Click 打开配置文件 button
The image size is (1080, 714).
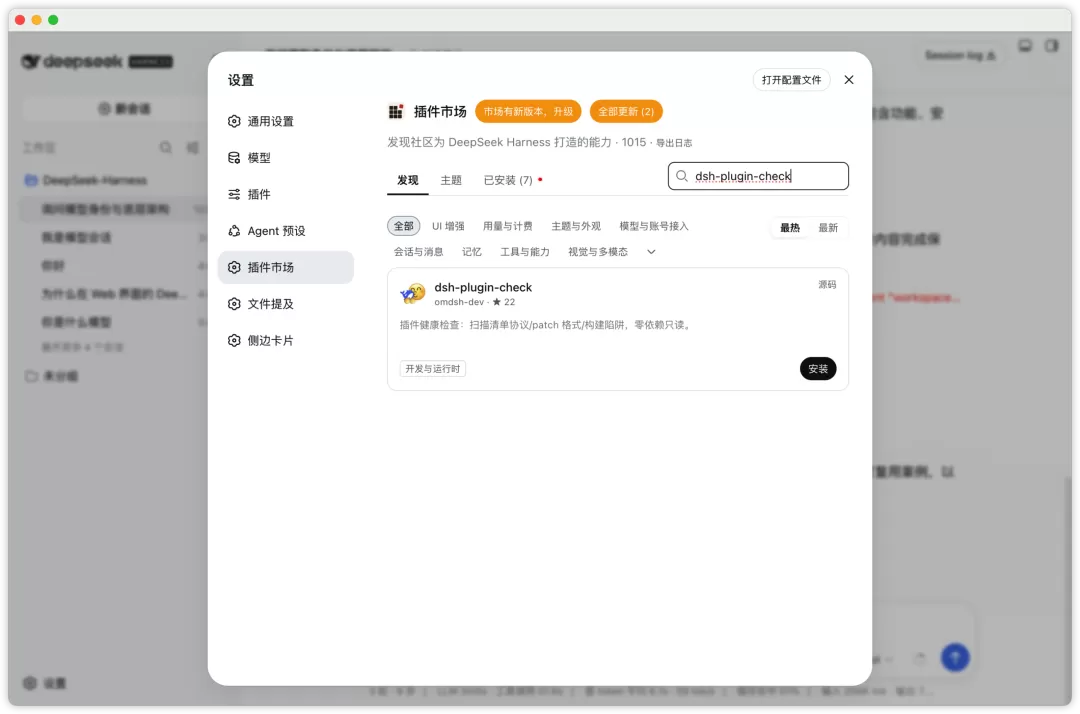[791, 80]
